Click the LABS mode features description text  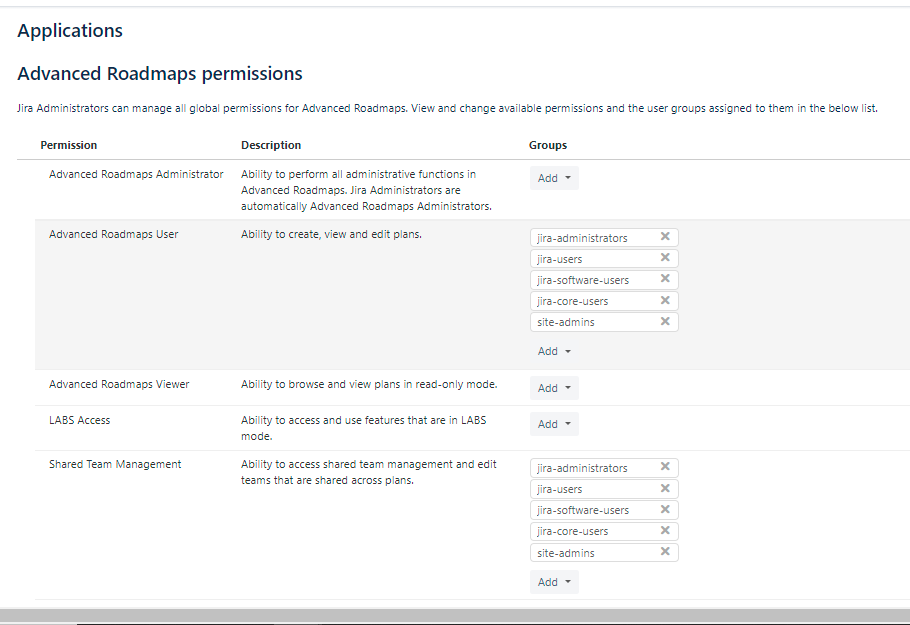click(363, 428)
